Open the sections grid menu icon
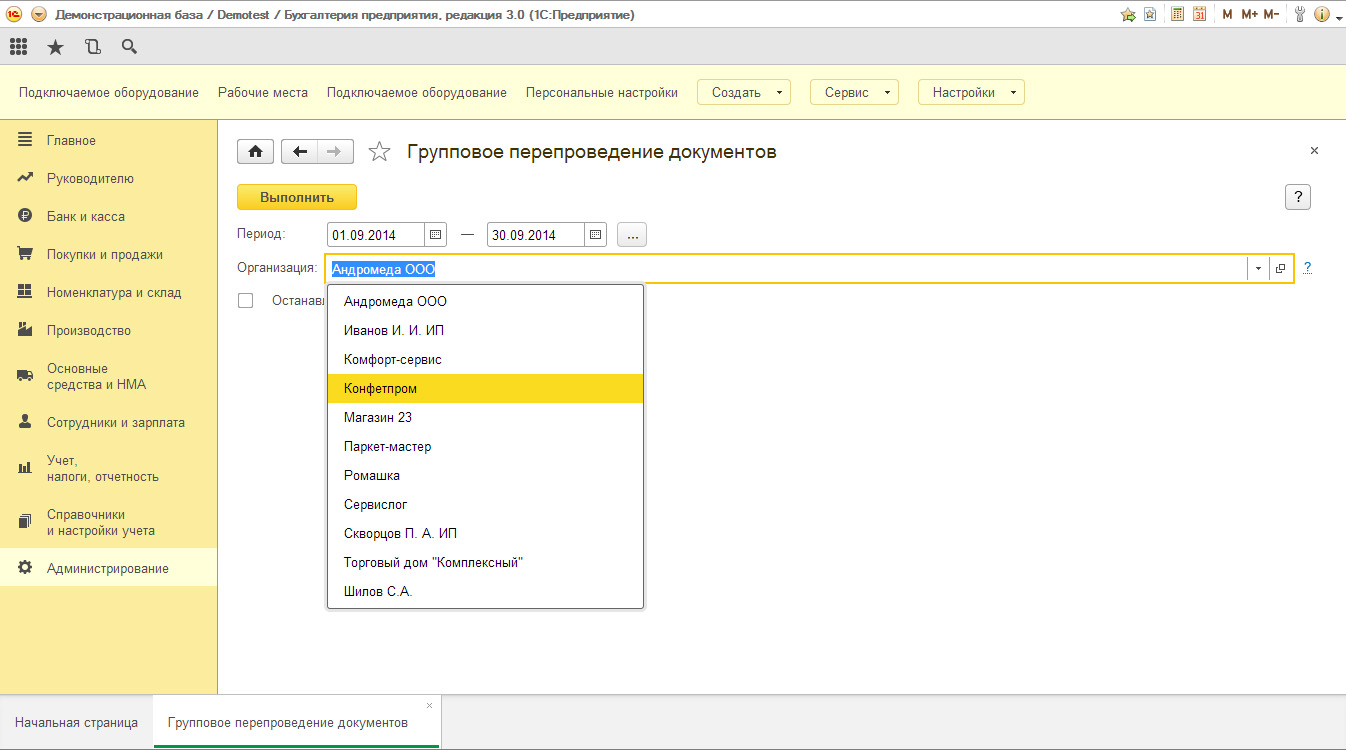 [18, 46]
